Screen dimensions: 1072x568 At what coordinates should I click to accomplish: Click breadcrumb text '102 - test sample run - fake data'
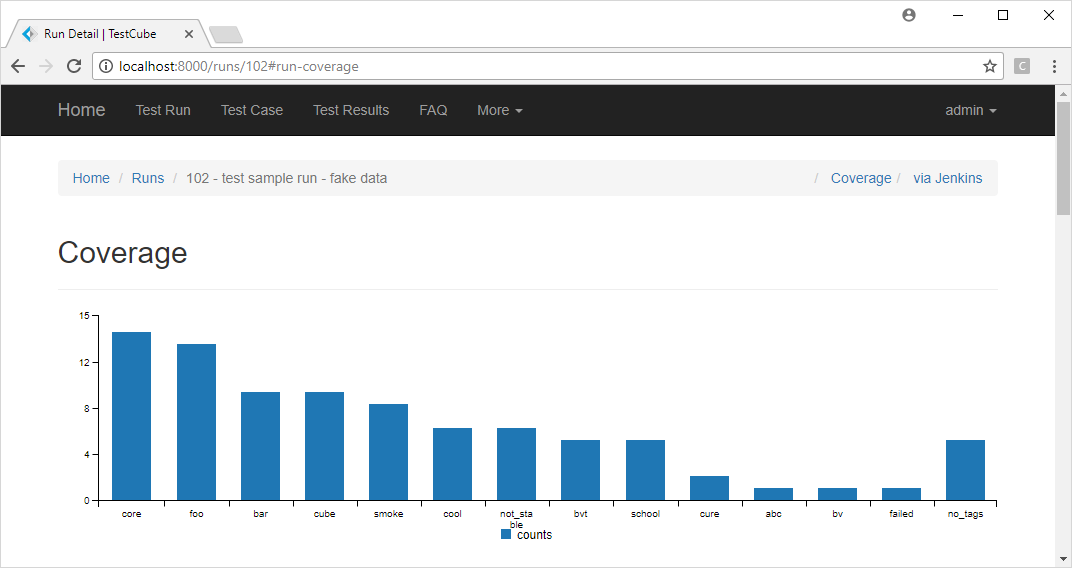click(286, 178)
